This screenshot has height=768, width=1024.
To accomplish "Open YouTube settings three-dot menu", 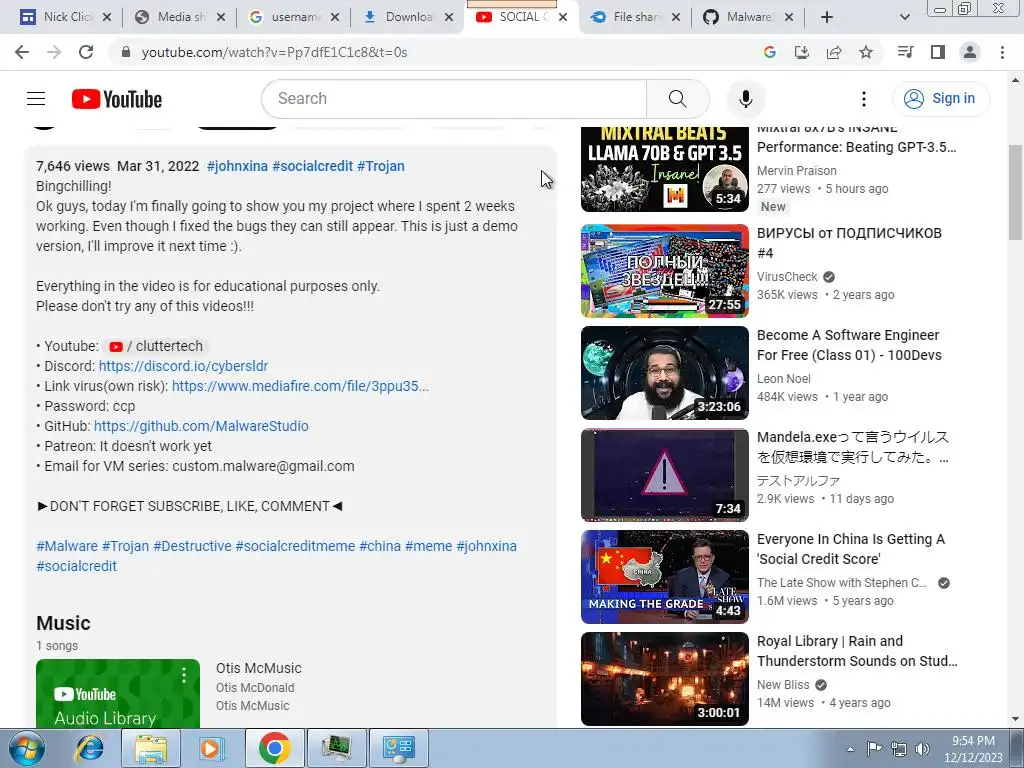I will [863, 99].
